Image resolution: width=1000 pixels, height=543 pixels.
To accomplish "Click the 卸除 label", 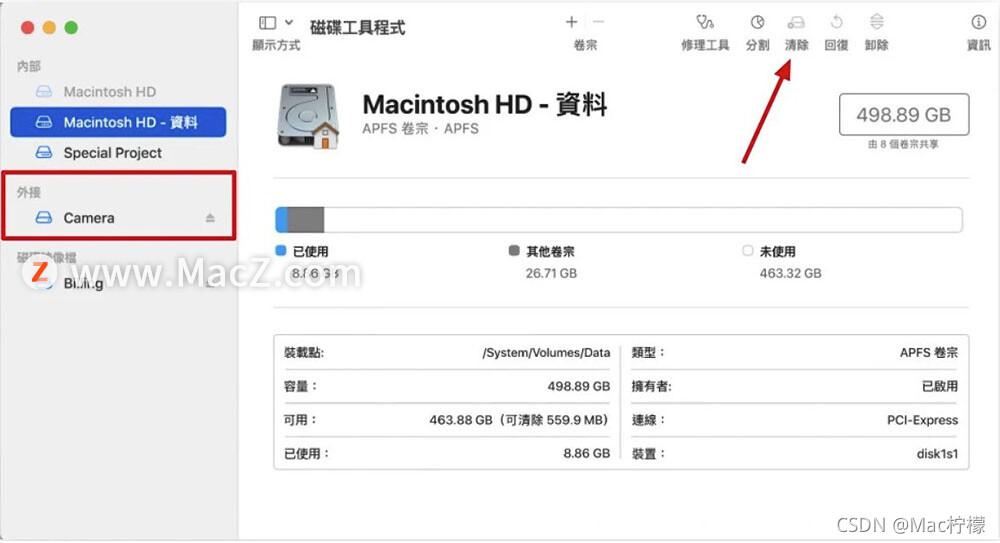I will click(x=876, y=45).
